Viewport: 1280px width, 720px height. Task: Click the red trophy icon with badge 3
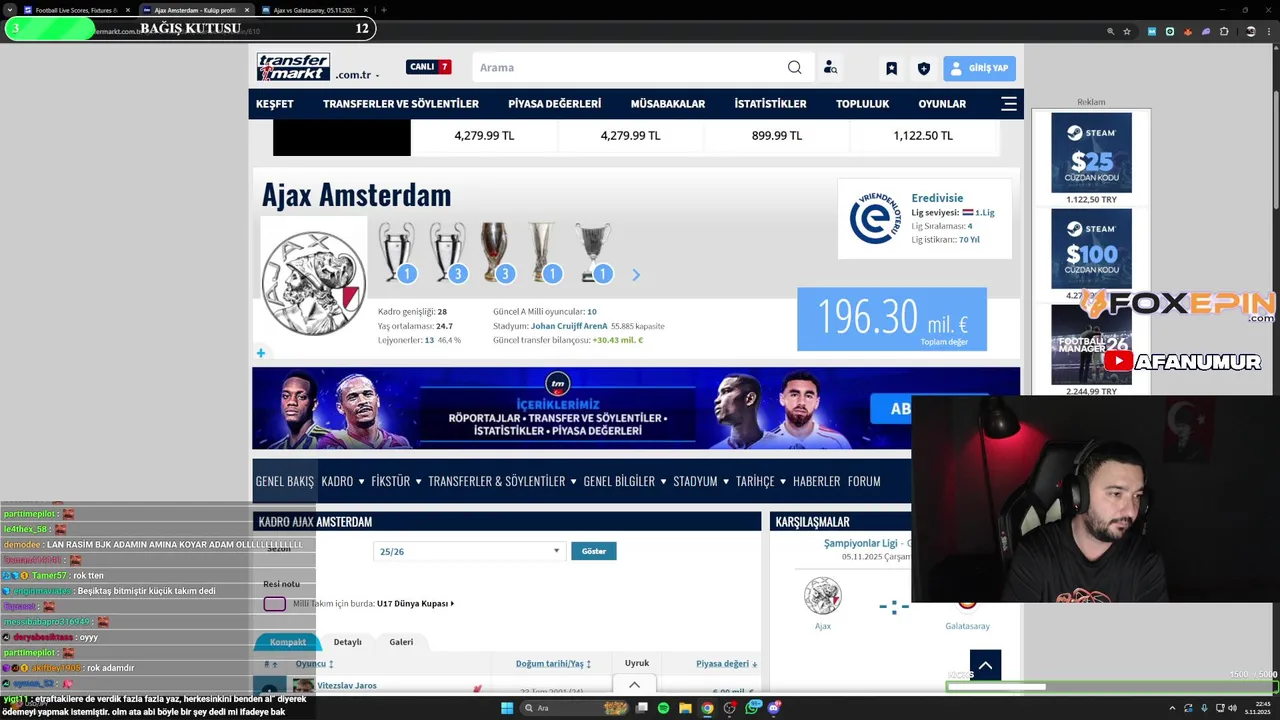(495, 252)
